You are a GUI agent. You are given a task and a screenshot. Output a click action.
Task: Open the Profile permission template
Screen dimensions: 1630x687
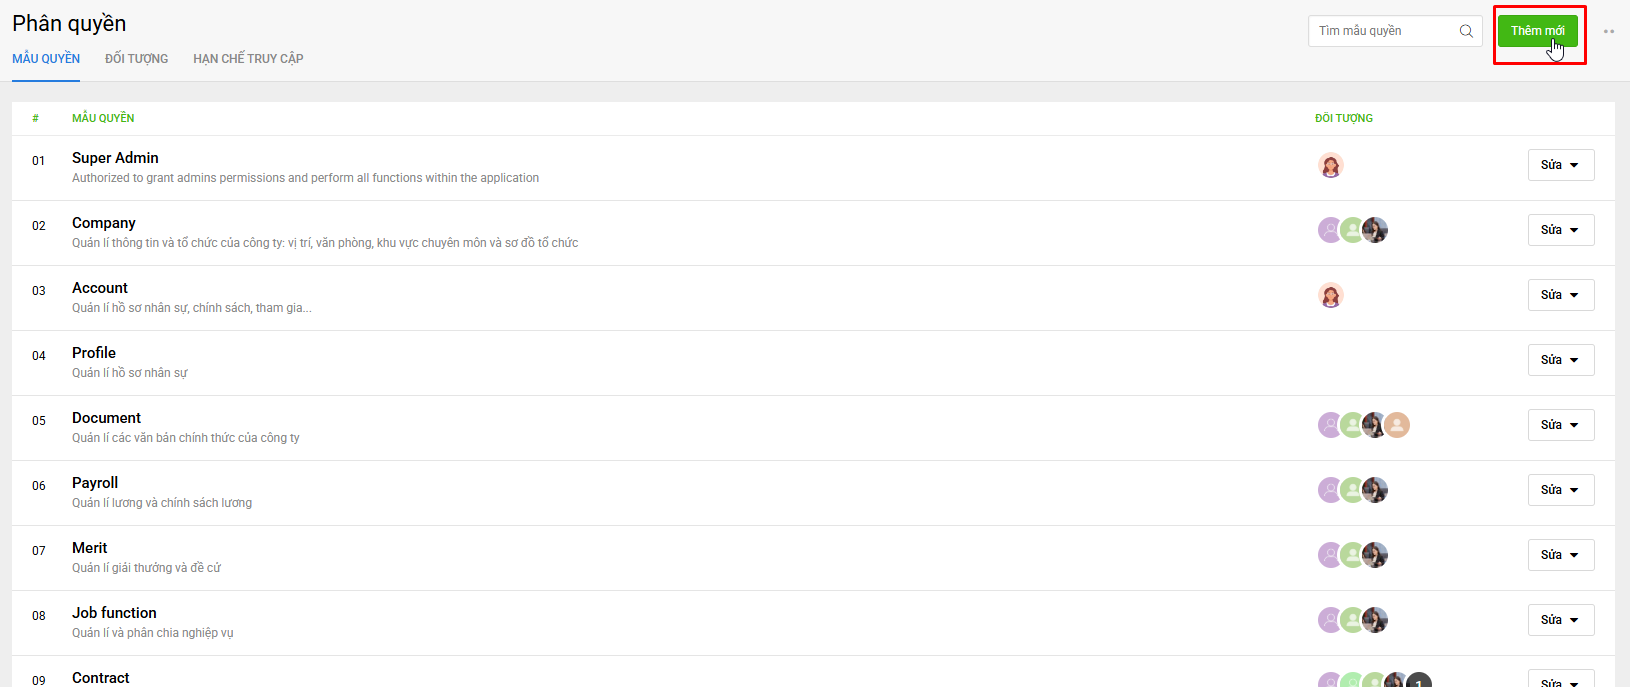pos(94,353)
